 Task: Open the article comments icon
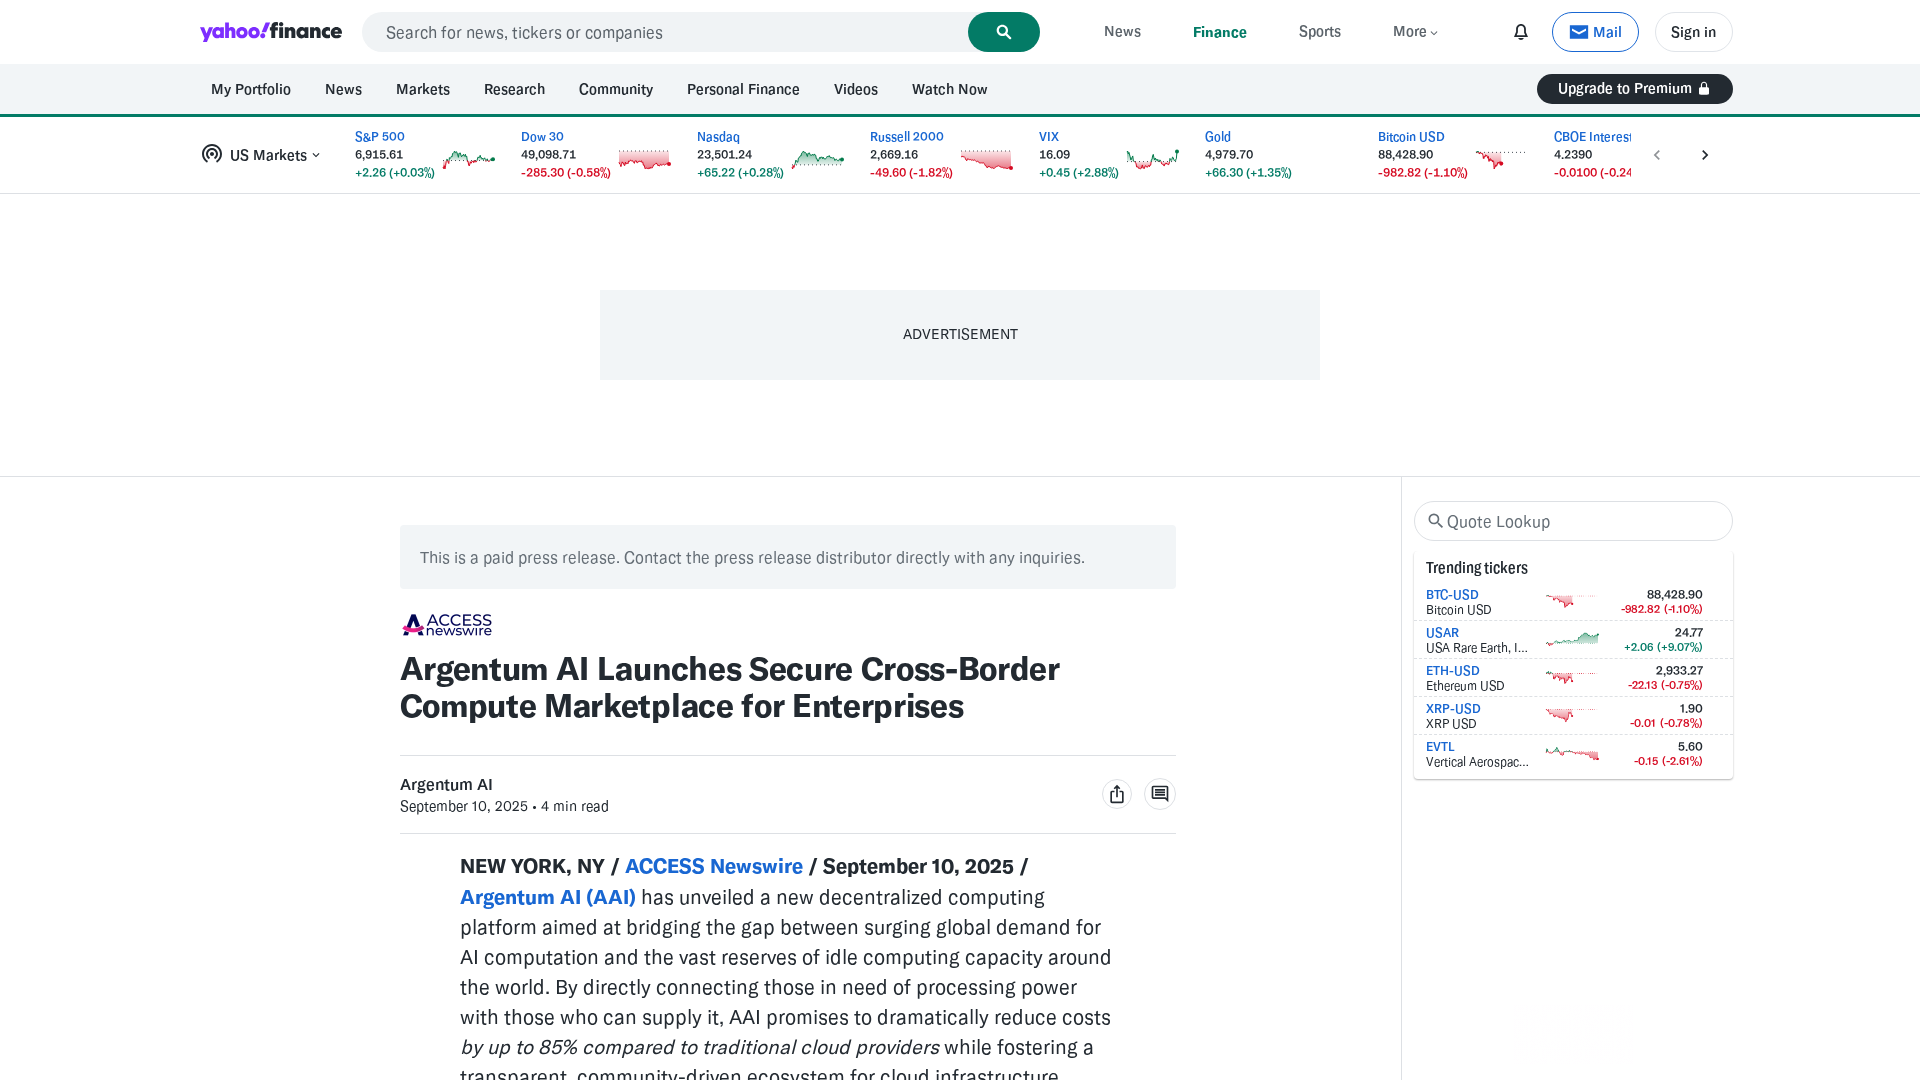point(1159,794)
